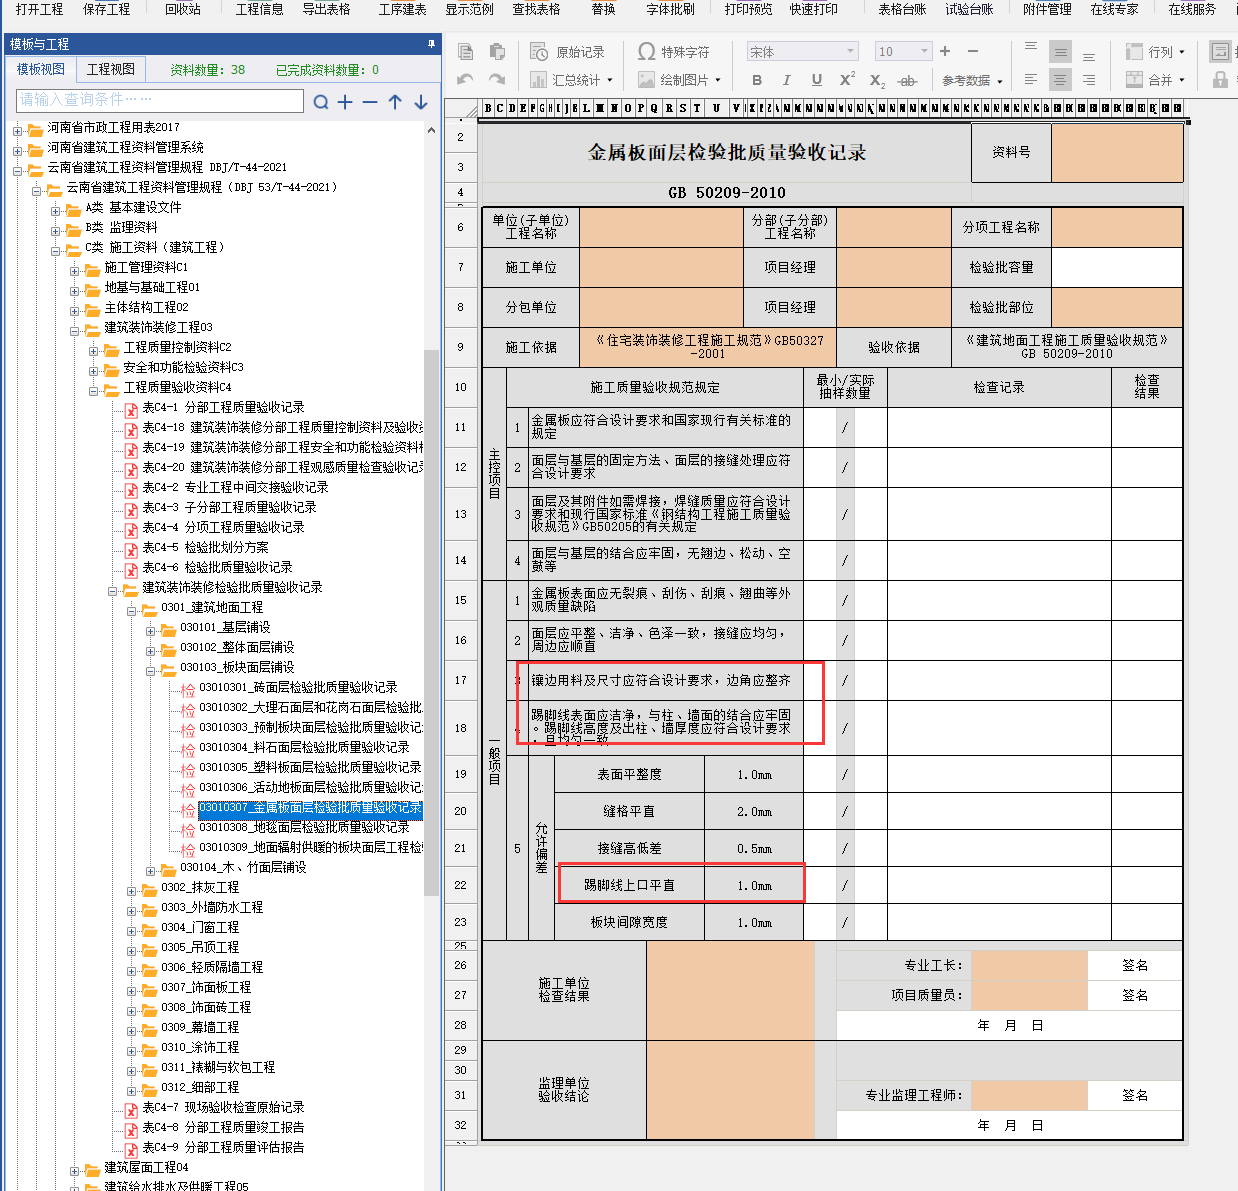Expand the 主体结构工程02 folder

[74, 310]
